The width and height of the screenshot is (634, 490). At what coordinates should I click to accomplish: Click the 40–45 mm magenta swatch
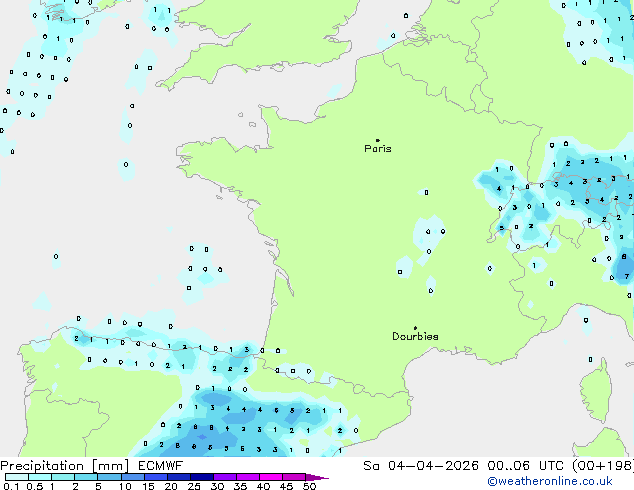coord(271,477)
